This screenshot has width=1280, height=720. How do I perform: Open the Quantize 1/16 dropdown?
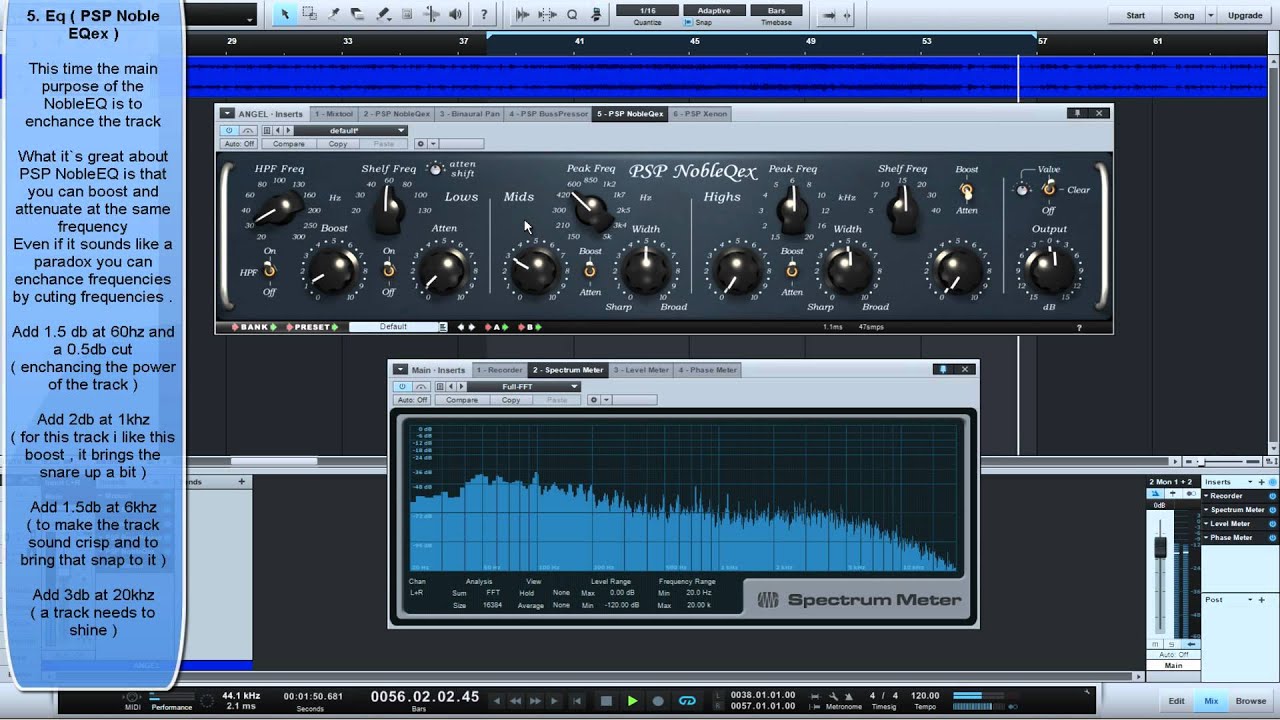(x=647, y=10)
